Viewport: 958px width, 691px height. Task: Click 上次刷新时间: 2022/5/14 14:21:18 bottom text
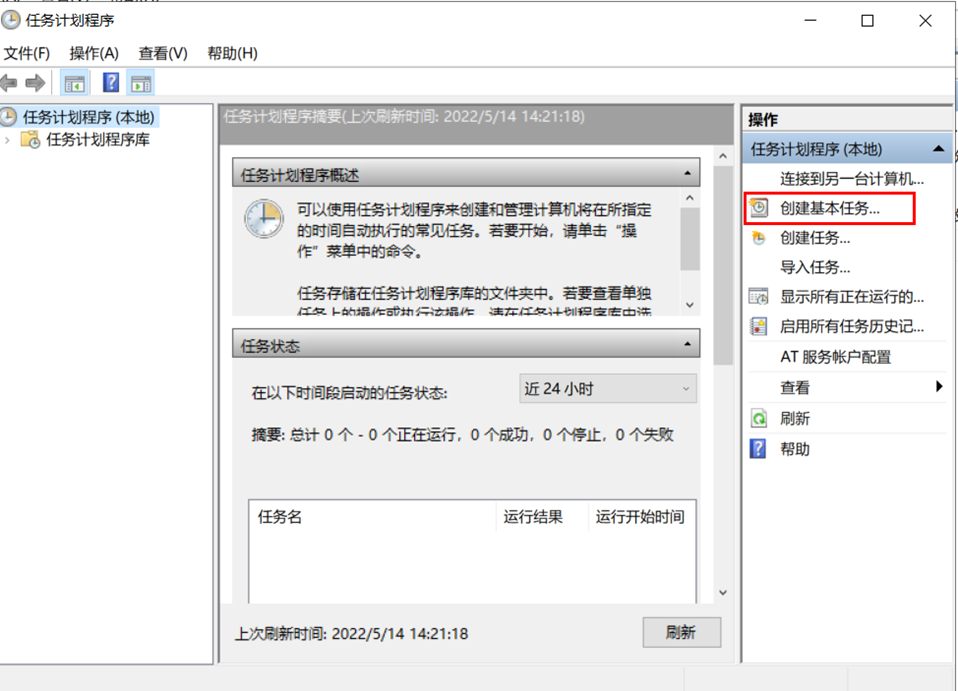(x=351, y=634)
